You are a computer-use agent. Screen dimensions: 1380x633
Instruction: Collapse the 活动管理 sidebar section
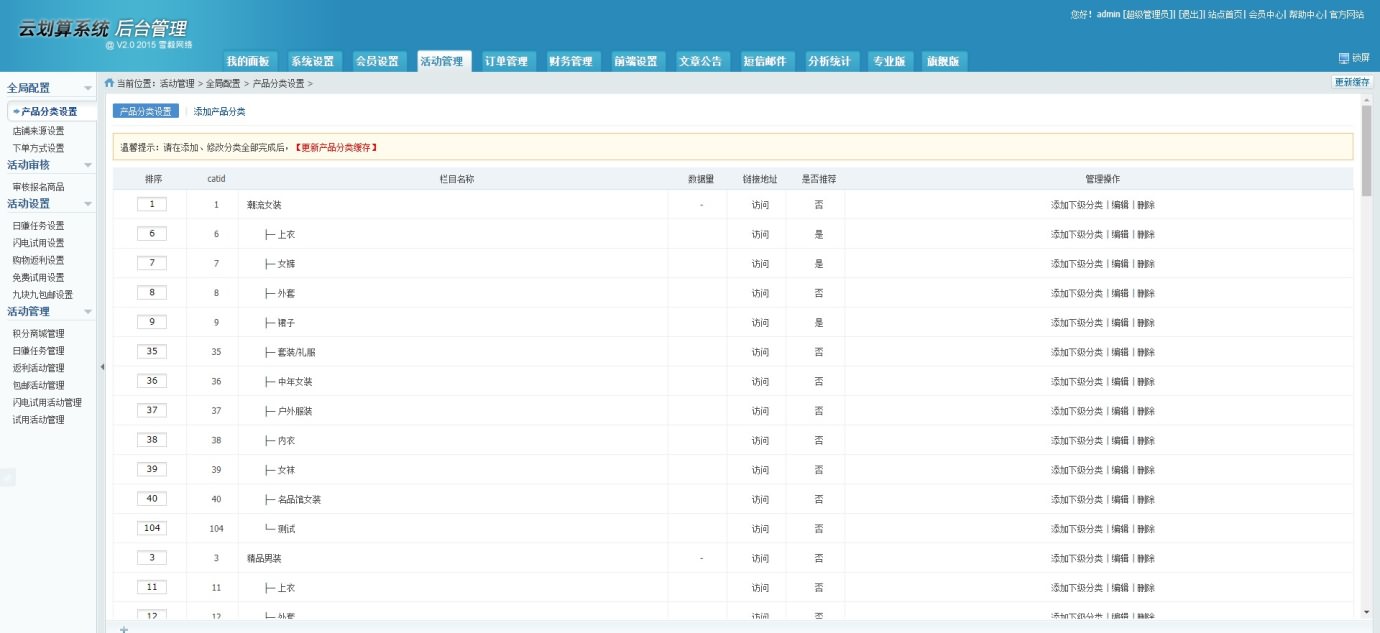(88, 311)
